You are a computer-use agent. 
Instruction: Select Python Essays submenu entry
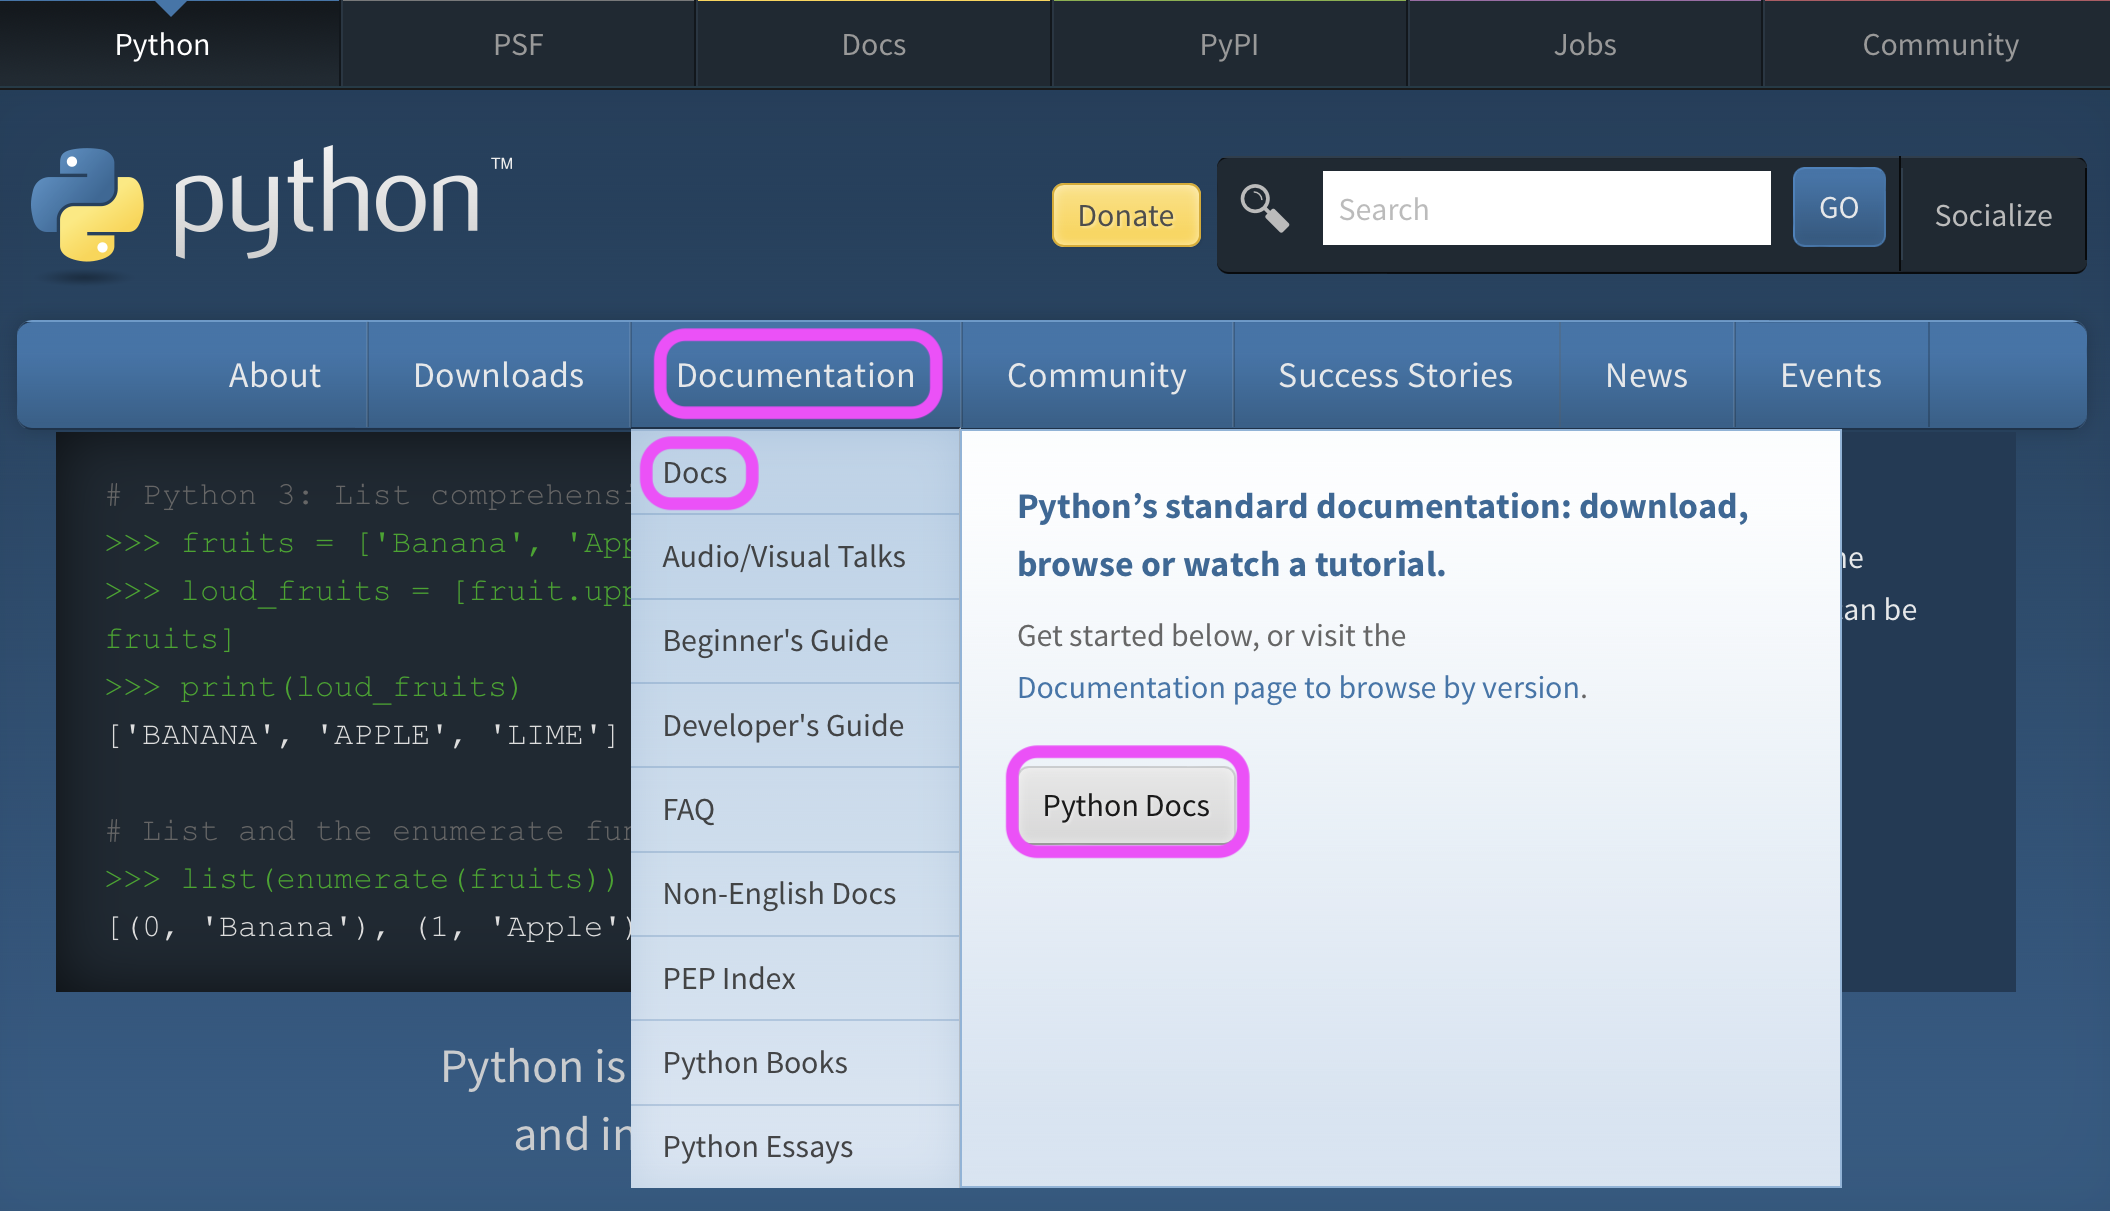[x=796, y=1146]
